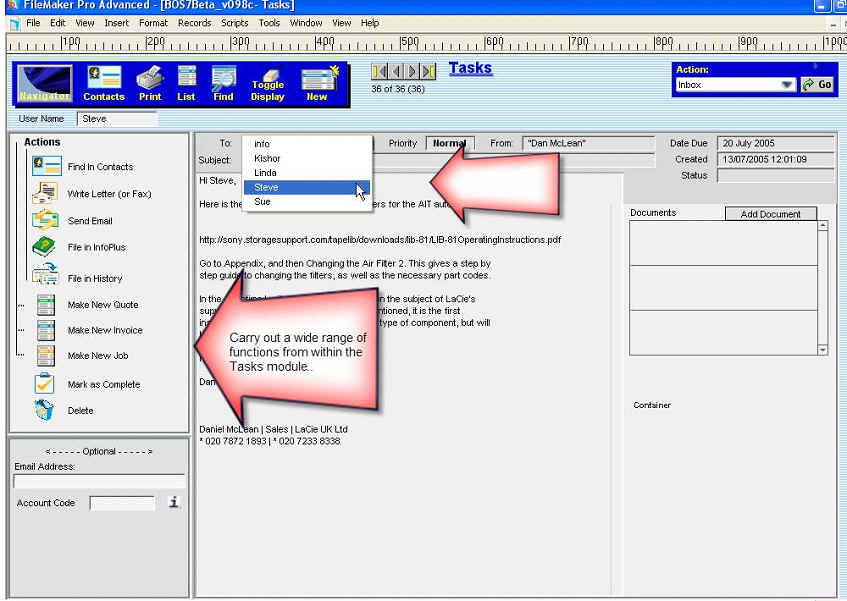
Task: Click the Container label text
Action: click(x=652, y=405)
